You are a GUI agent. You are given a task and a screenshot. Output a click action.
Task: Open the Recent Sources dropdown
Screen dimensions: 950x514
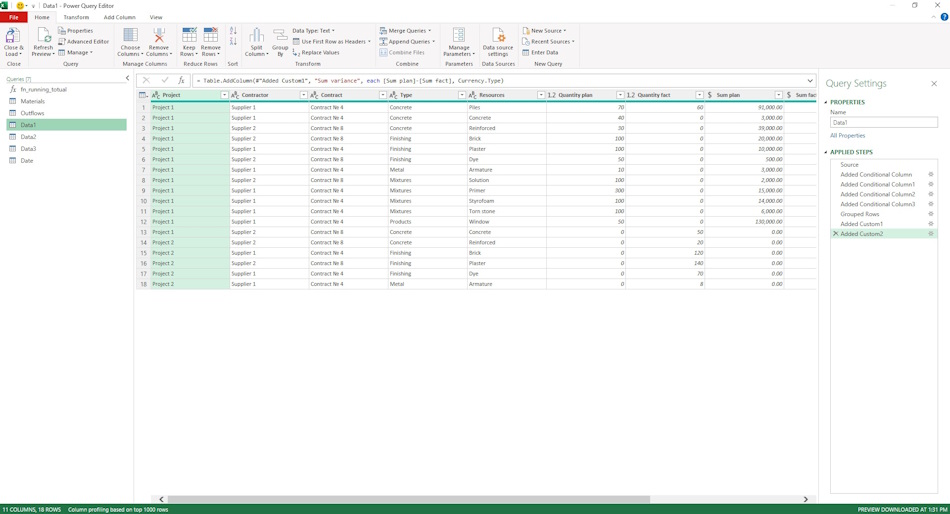[x=548, y=42]
